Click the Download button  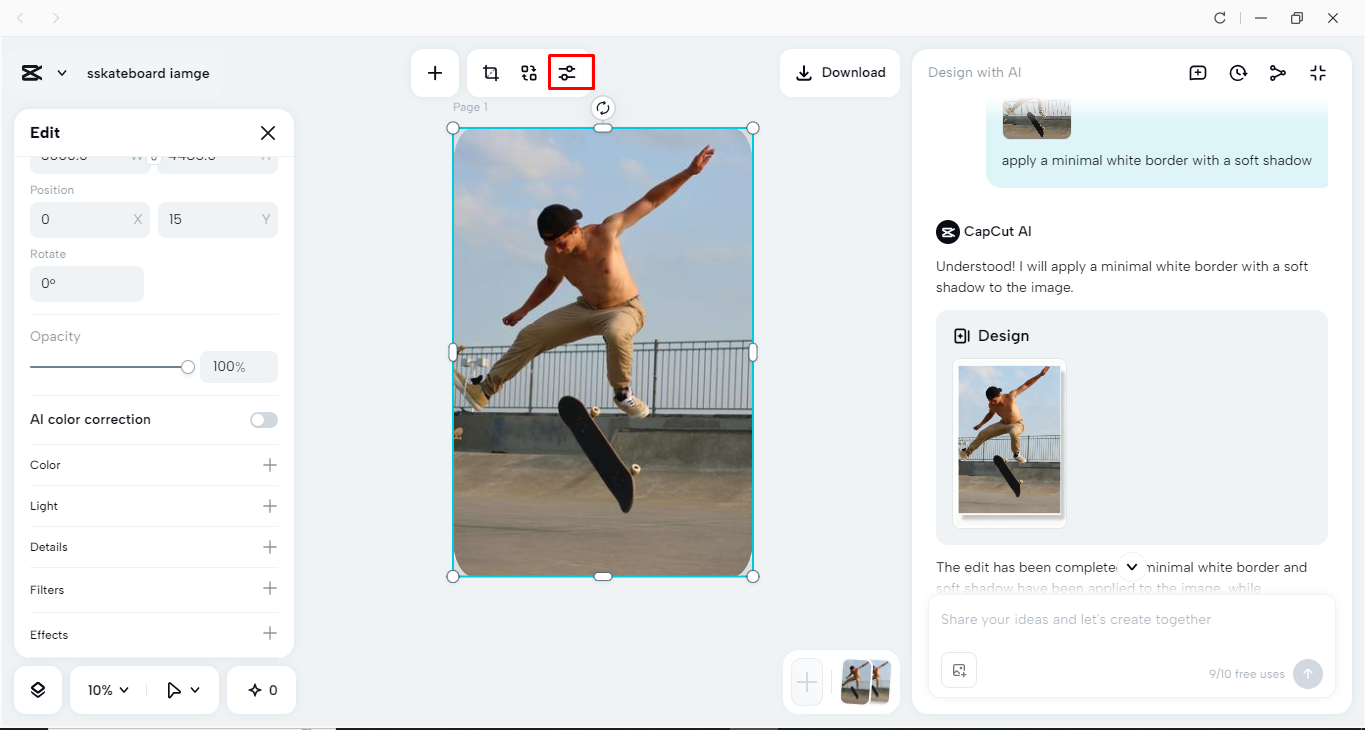pos(839,72)
